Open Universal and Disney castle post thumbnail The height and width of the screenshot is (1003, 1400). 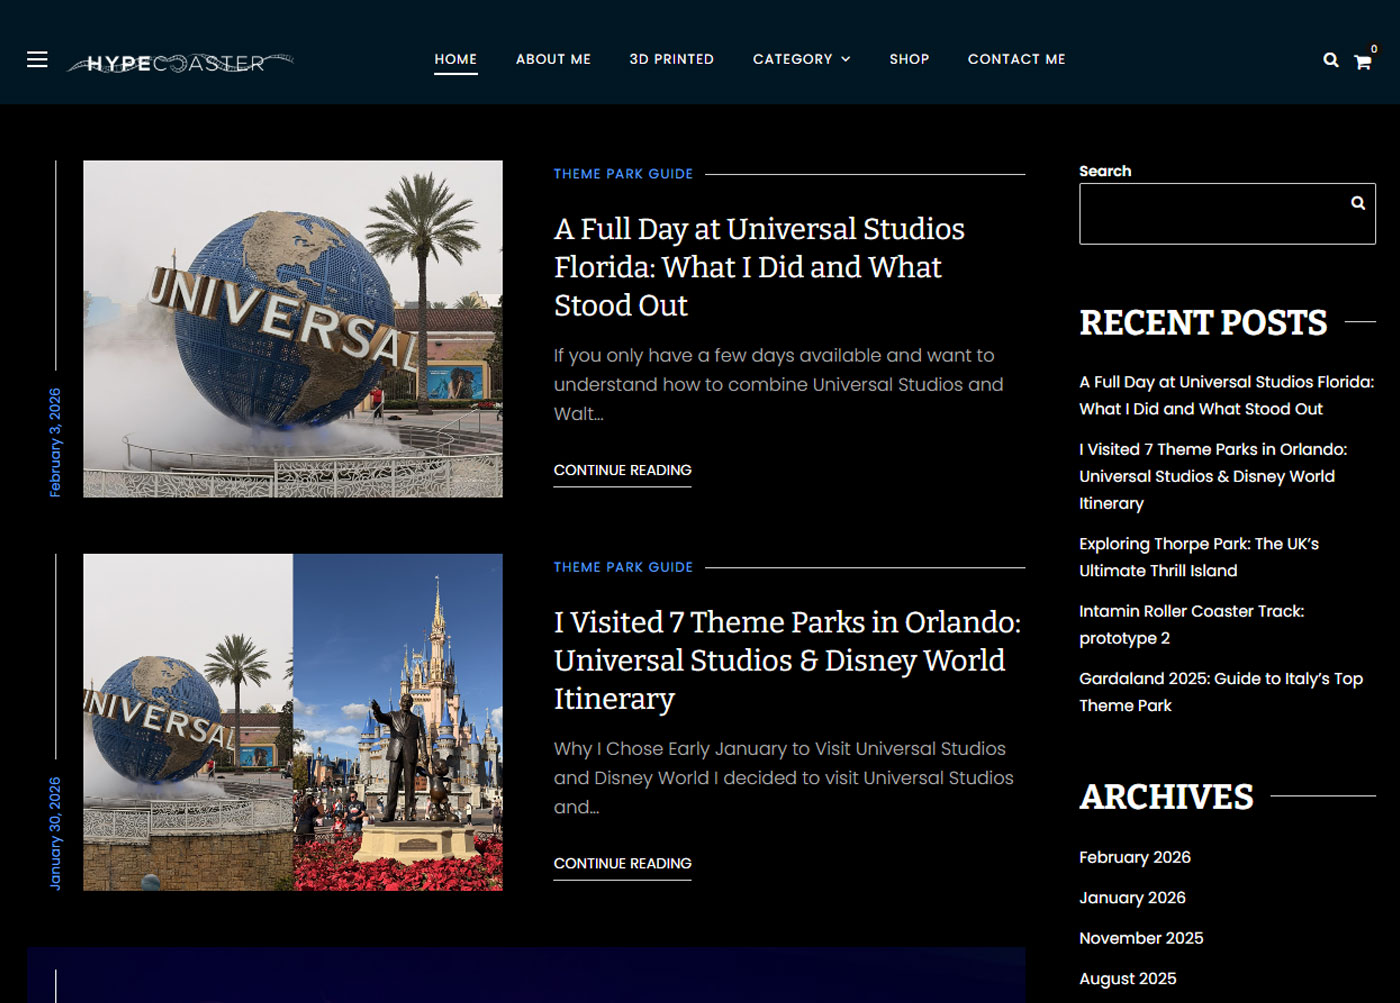pos(293,722)
